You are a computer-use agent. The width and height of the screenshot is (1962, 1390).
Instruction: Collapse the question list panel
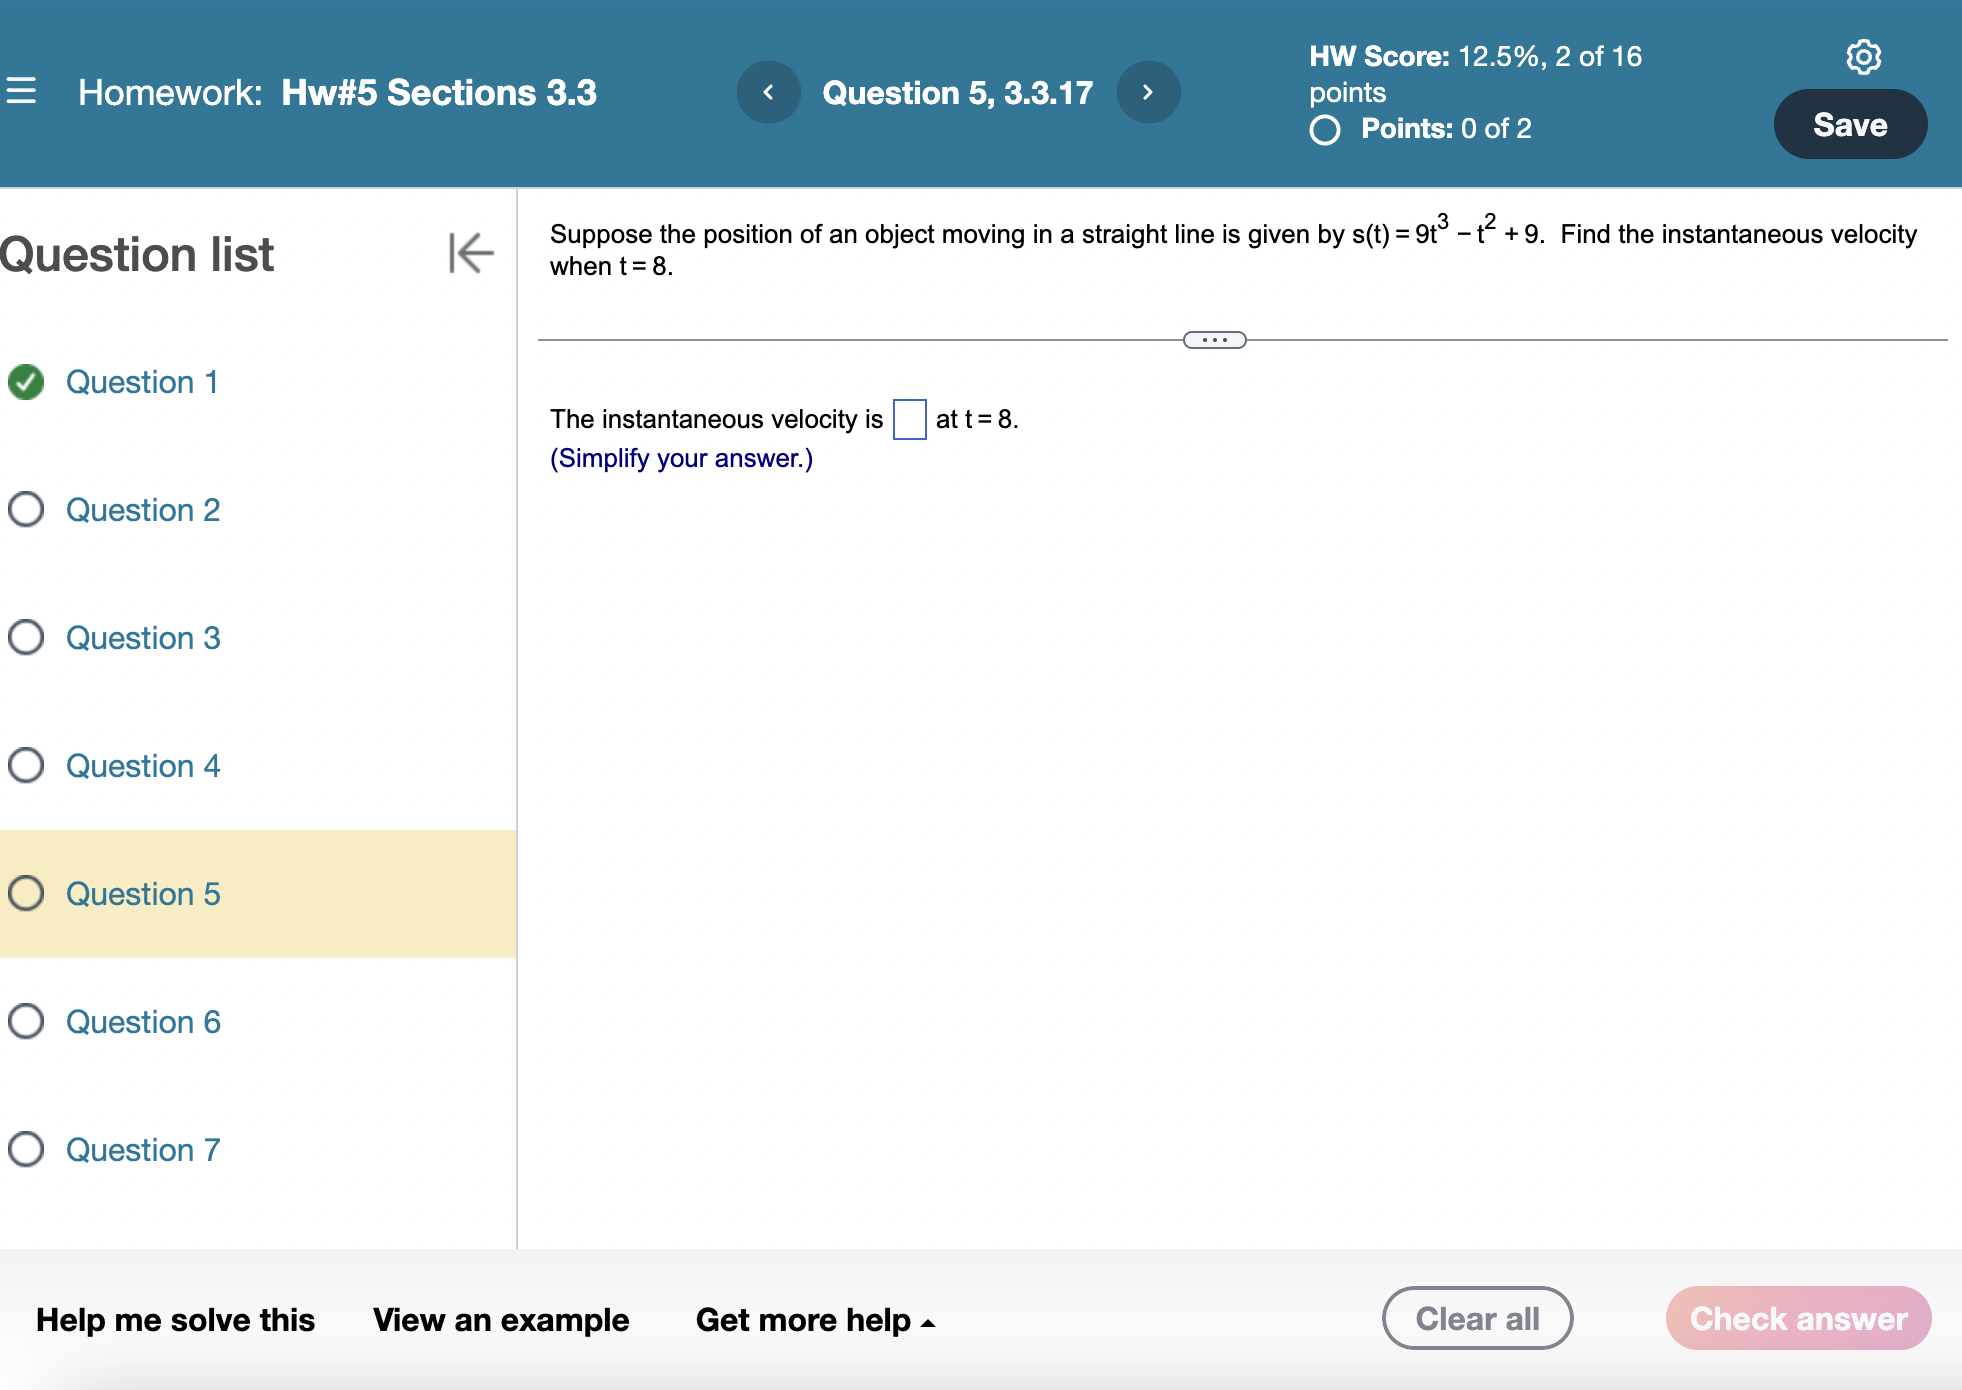471,252
